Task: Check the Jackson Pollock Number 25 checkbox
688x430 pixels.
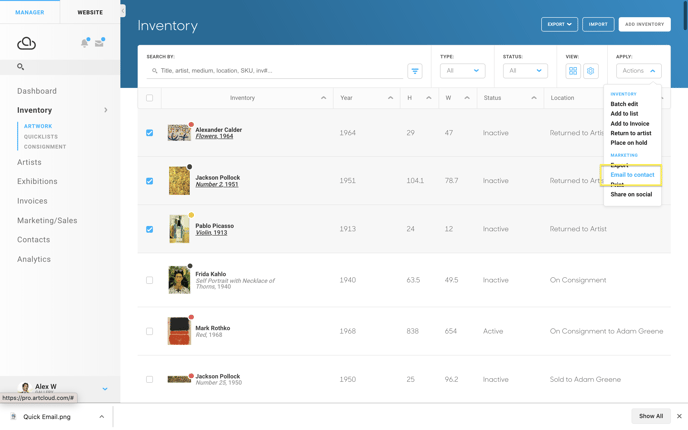Action: click(x=150, y=379)
